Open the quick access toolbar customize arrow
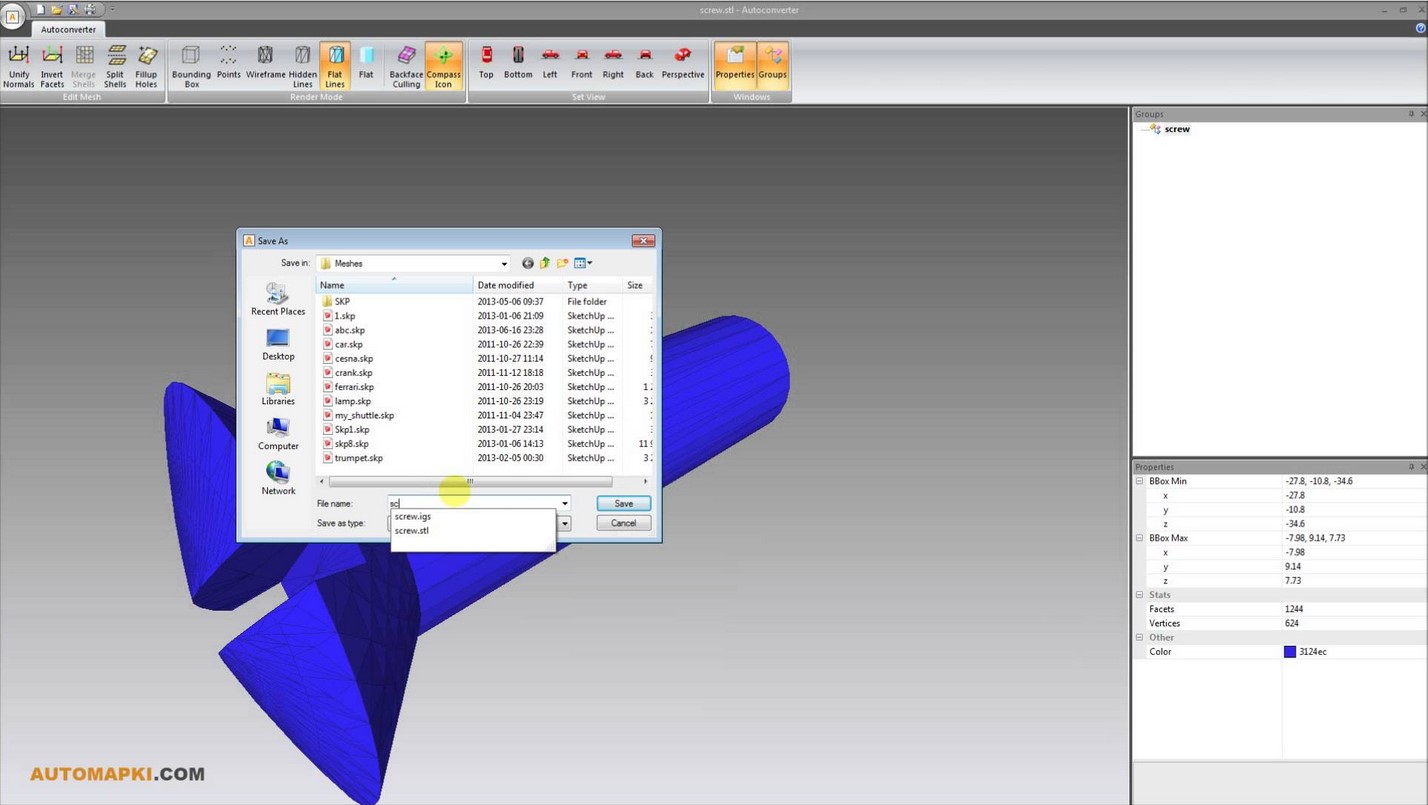1428x805 pixels. (x=112, y=9)
